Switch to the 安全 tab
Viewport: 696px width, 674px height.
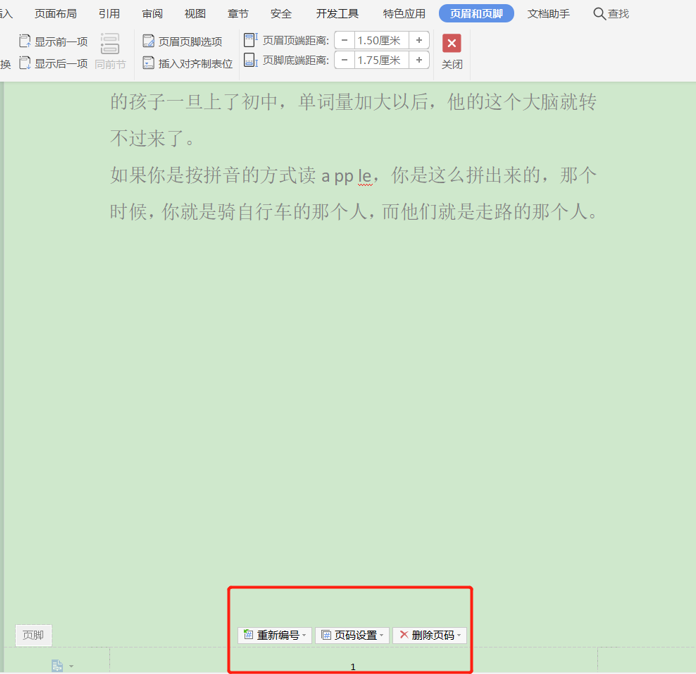pyautogui.click(x=281, y=14)
